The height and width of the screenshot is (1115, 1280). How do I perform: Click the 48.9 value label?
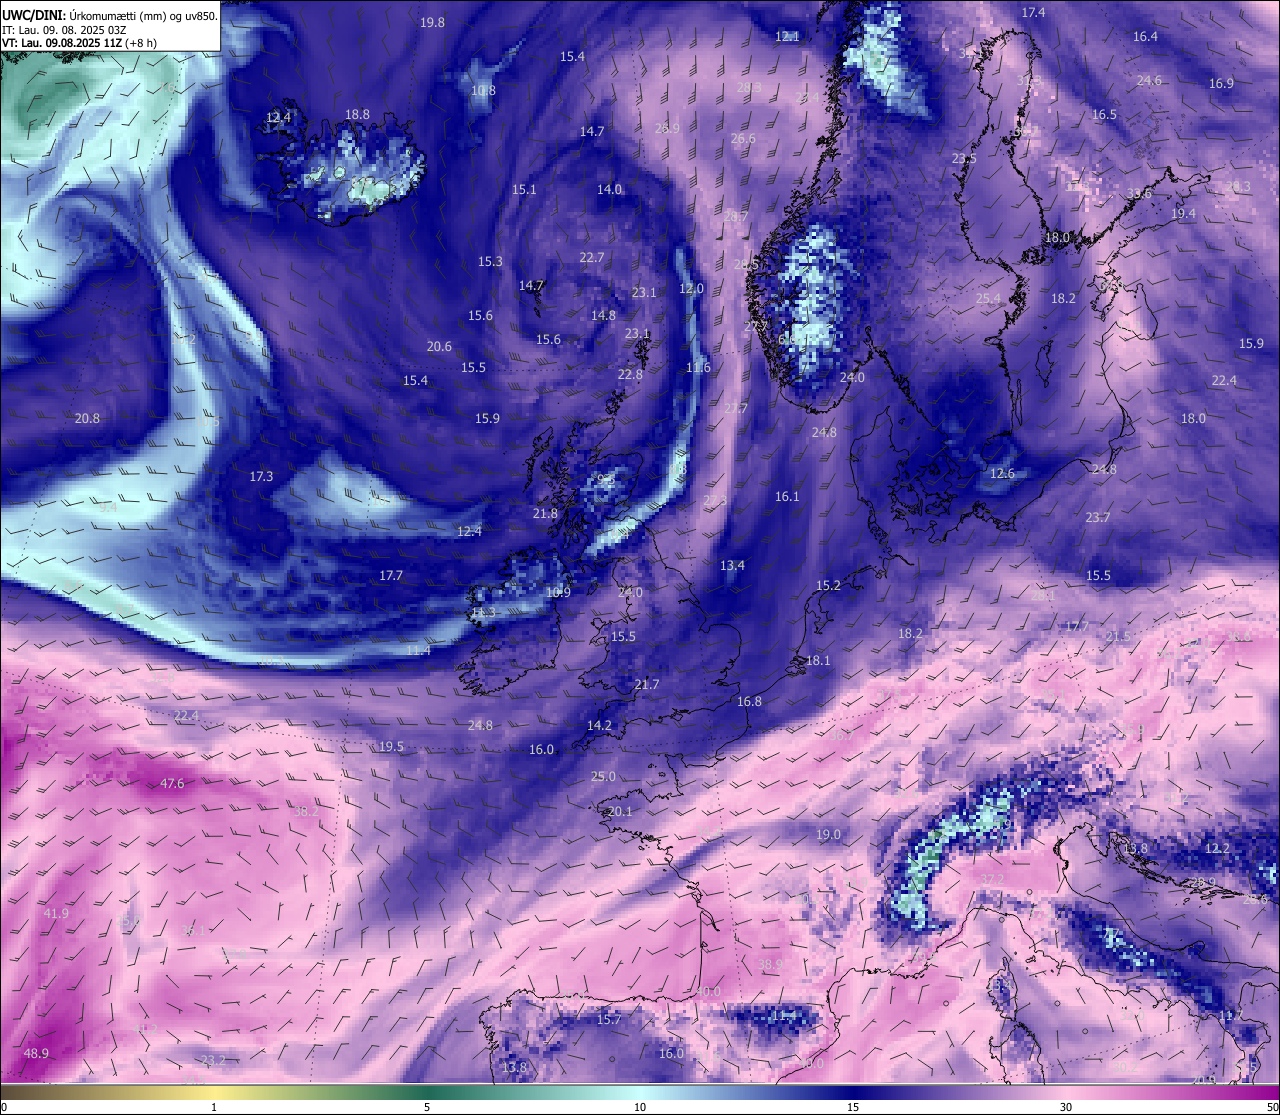pyautogui.click(x=36, y=1053)
